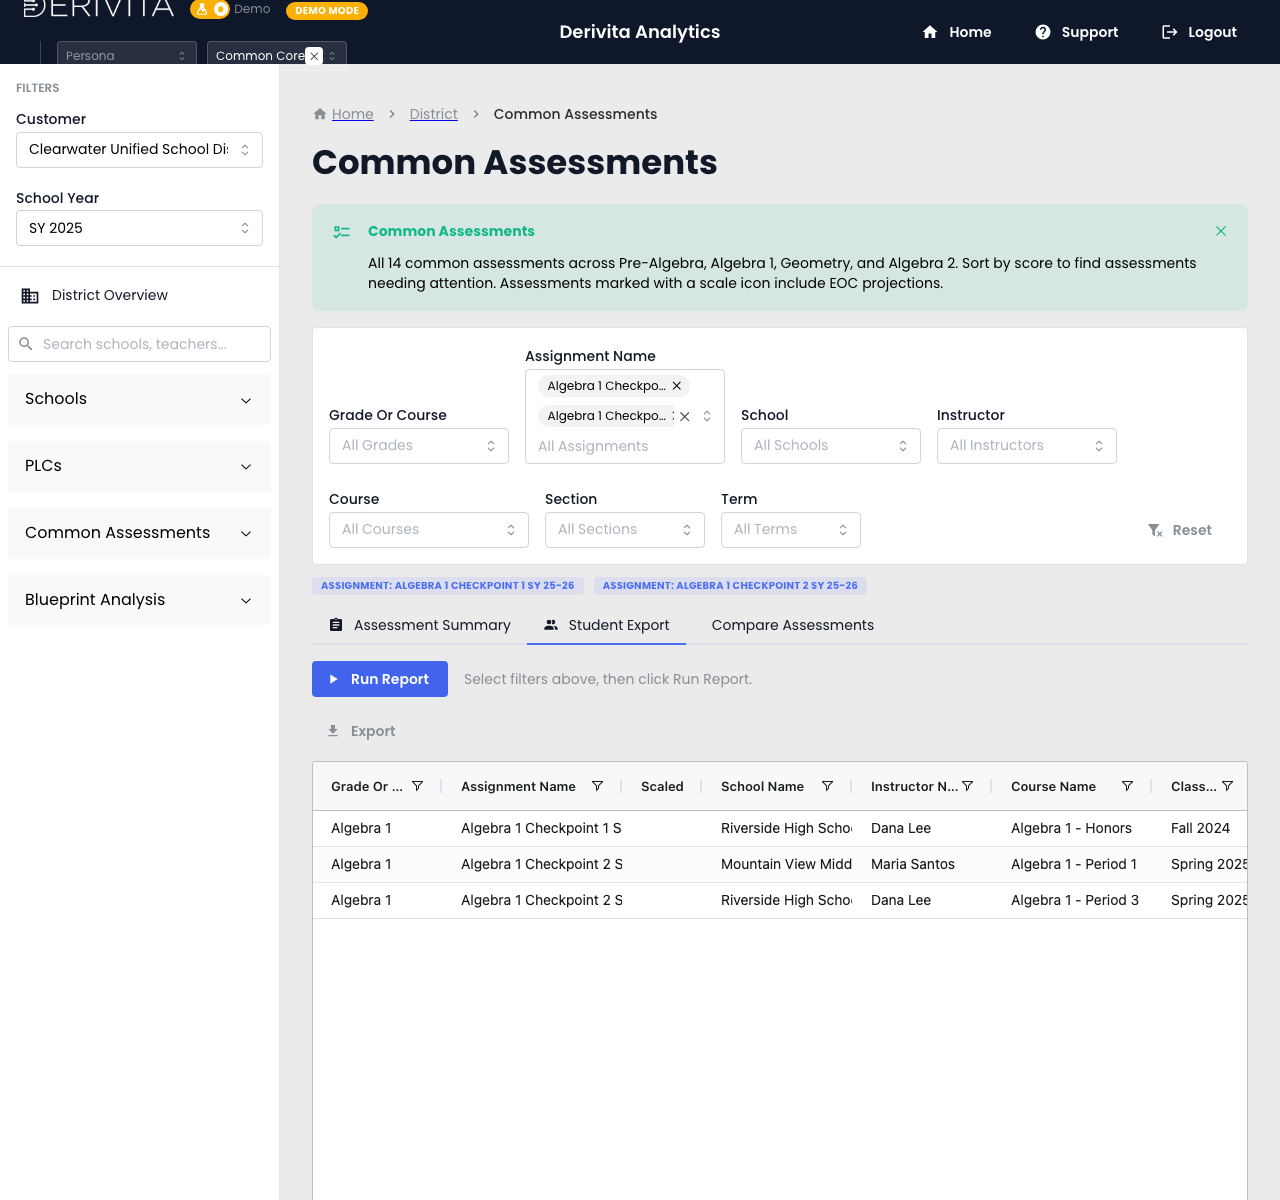1280x1200 pixels.
Task: Click the search schools, teachers input
Action: [x=139, y=344]
